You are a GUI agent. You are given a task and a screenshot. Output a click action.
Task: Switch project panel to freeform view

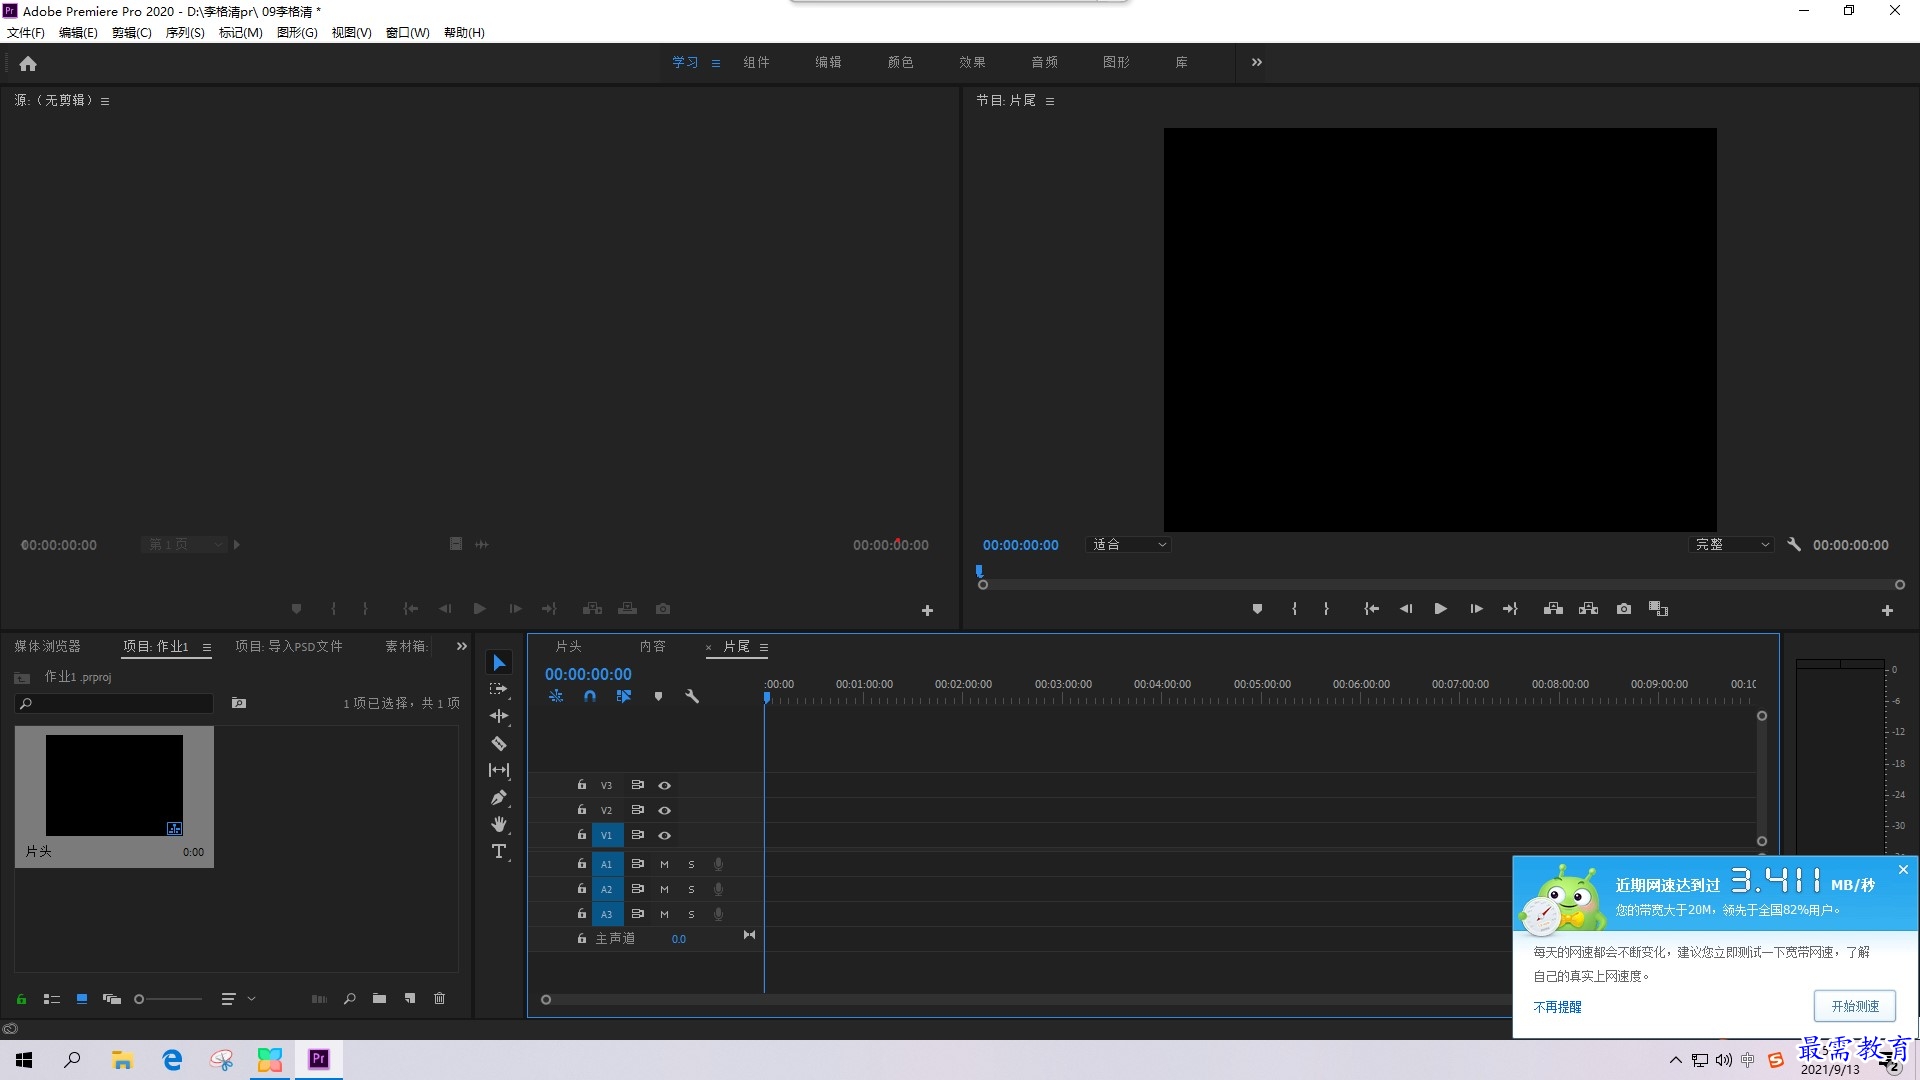112,998
